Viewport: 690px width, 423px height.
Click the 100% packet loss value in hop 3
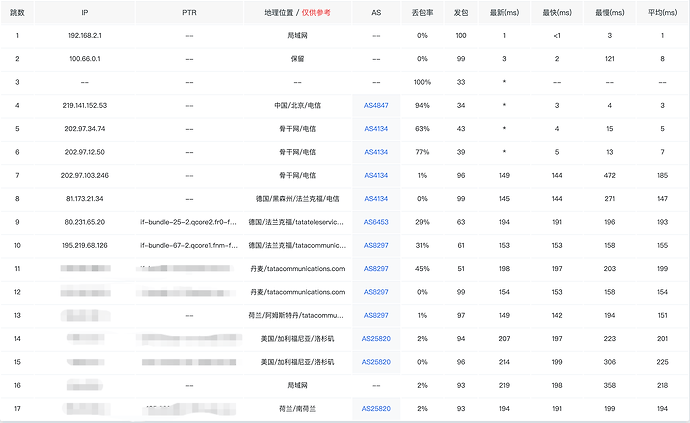(x=422, y=82)
